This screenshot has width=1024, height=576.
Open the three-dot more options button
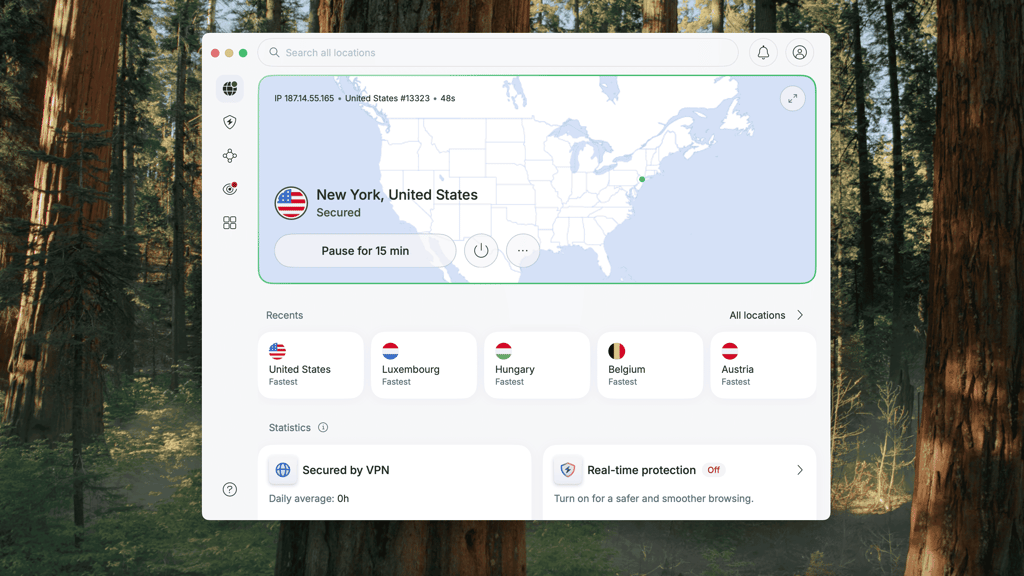522,250
